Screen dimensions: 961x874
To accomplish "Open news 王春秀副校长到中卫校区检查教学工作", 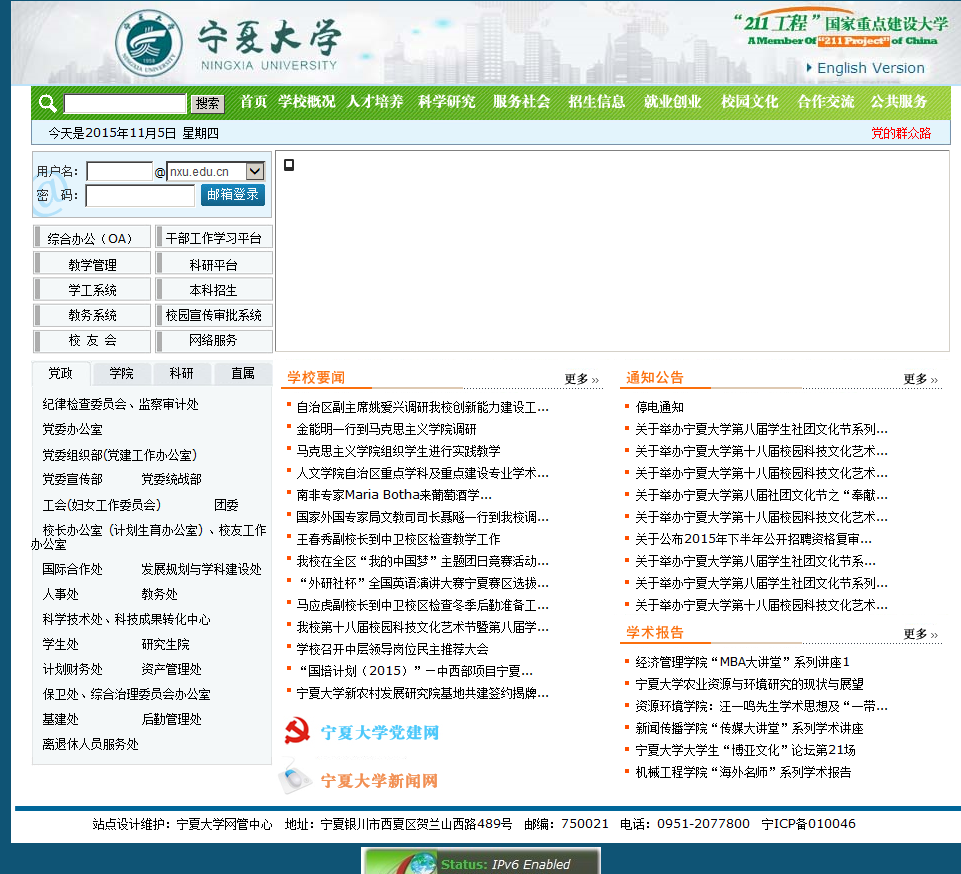I will [398, 539].
